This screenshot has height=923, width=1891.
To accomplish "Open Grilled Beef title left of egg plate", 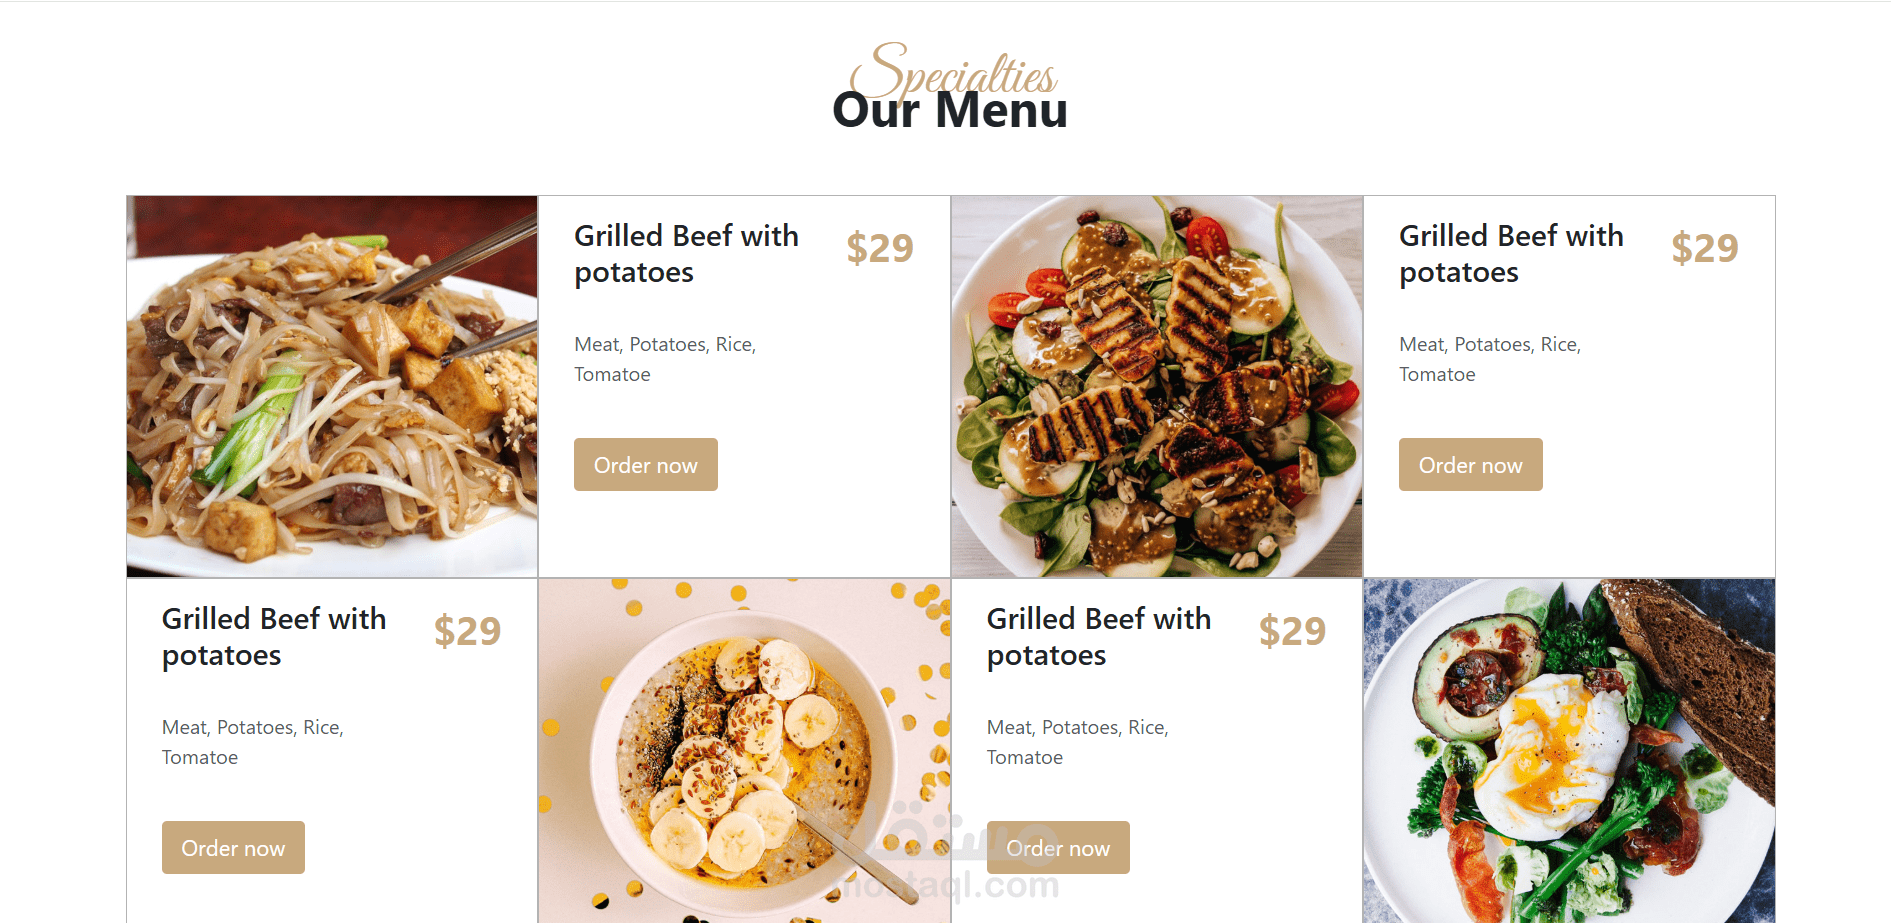I will point(1099,637).
